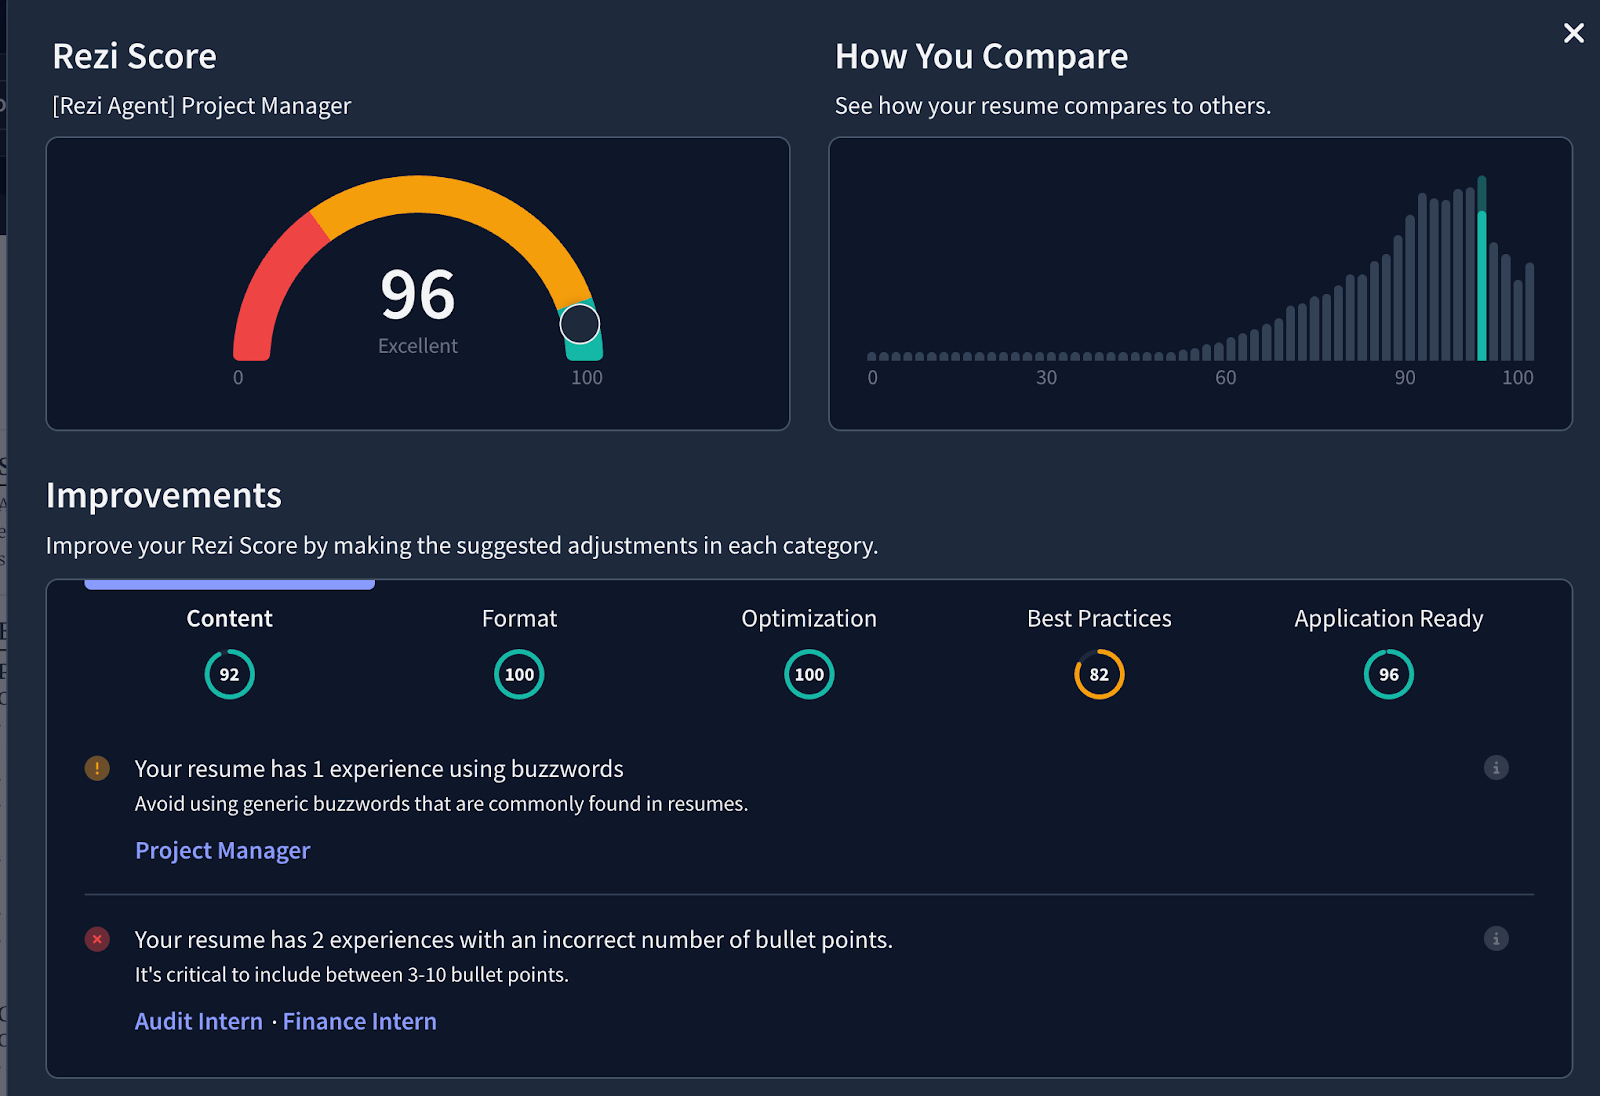Click the chart axis label 30
The width and height of the screenshot is (1600, 1096).
[1046, 378]
